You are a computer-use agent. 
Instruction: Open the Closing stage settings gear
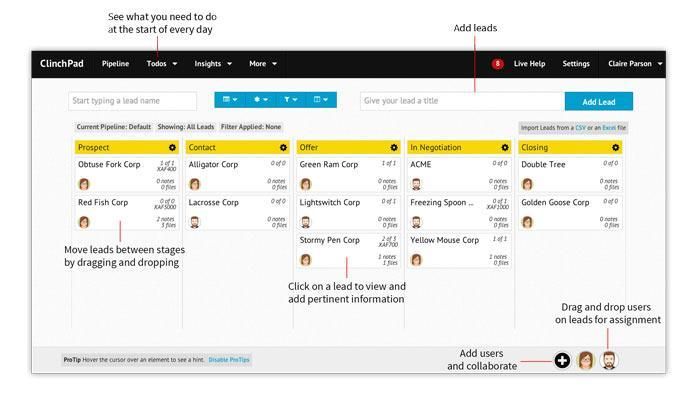pyautogui.click(x=616, y=148)
